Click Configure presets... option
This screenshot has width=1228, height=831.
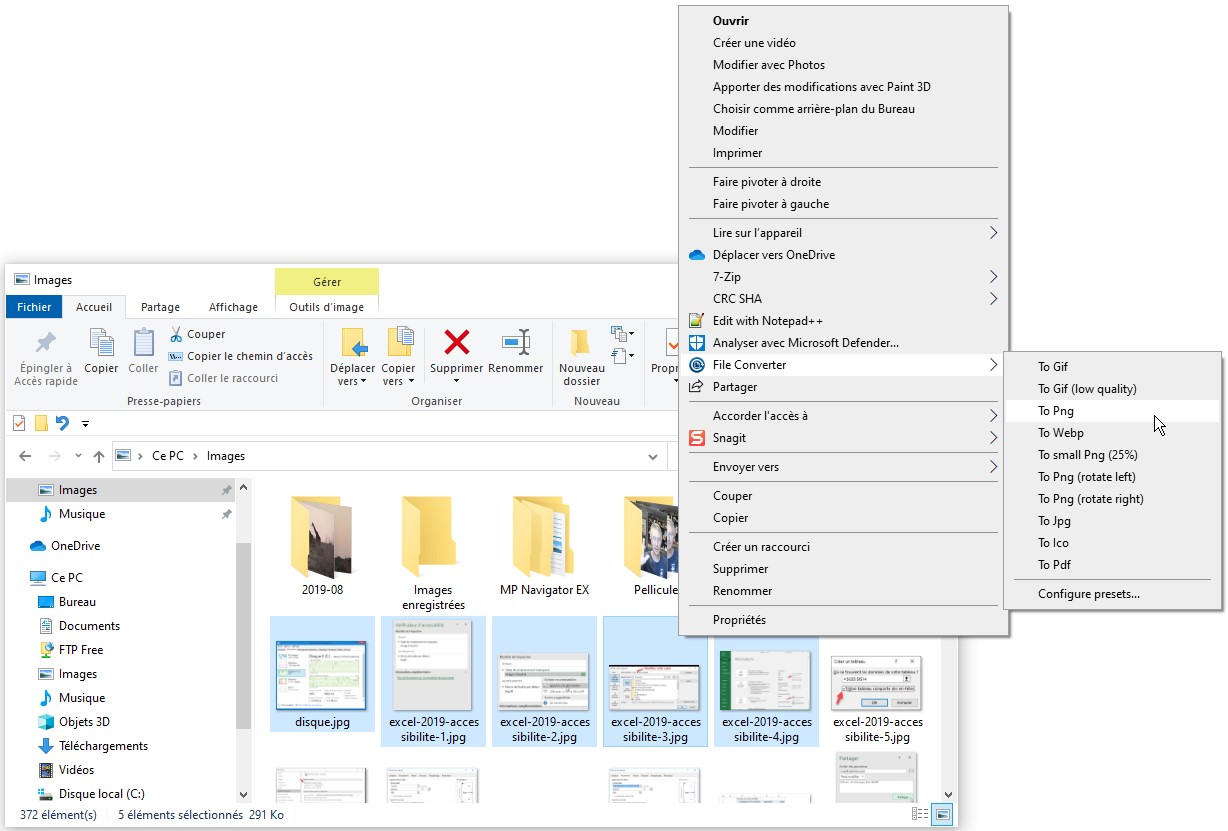(x=1088, y=594)
